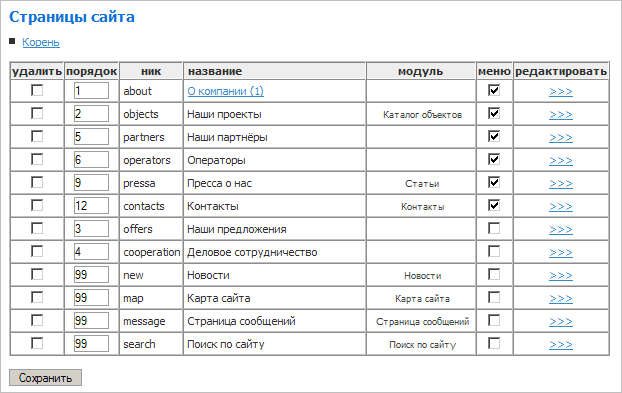
Task: Enable menu checkbox for Новости row
Action: click(494, 274)
